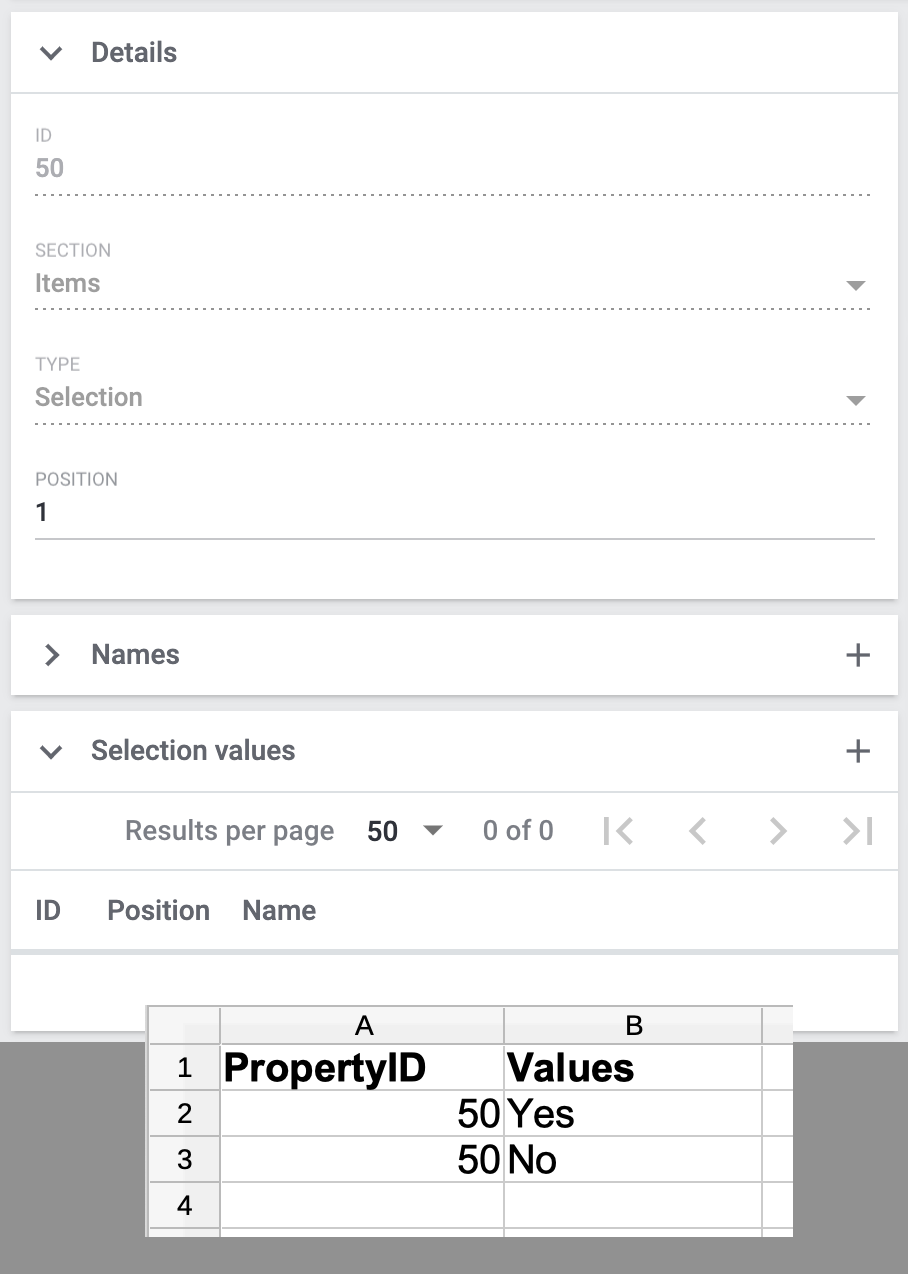Open the Type dropdown showing Selection
The height and width of the screenshot is (1274, 908).
pos(452,398)
